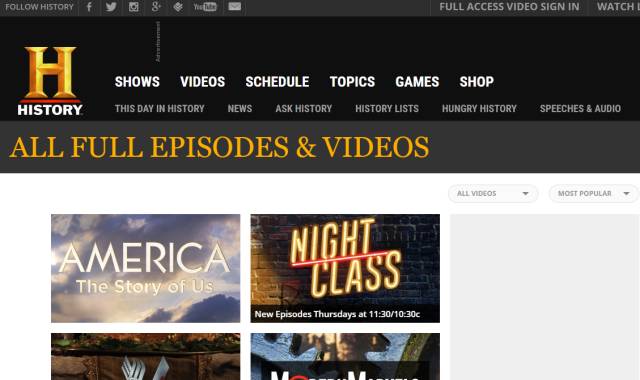640x380 pixels.
Task: Open the Twitter bird icon
Action: click(111, 7)
